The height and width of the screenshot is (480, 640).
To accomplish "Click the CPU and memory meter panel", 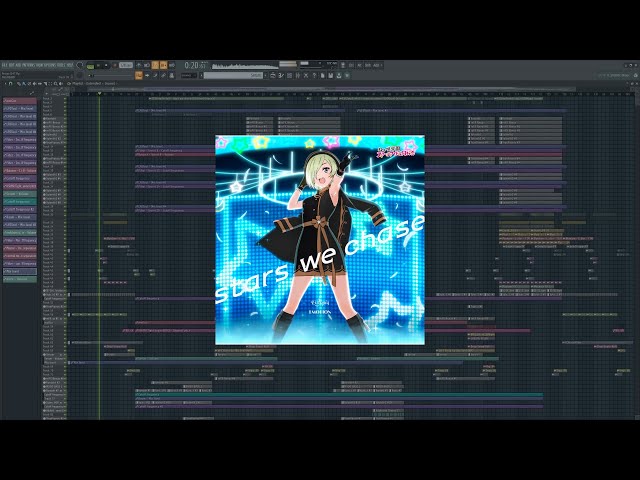I will point(319,65).
